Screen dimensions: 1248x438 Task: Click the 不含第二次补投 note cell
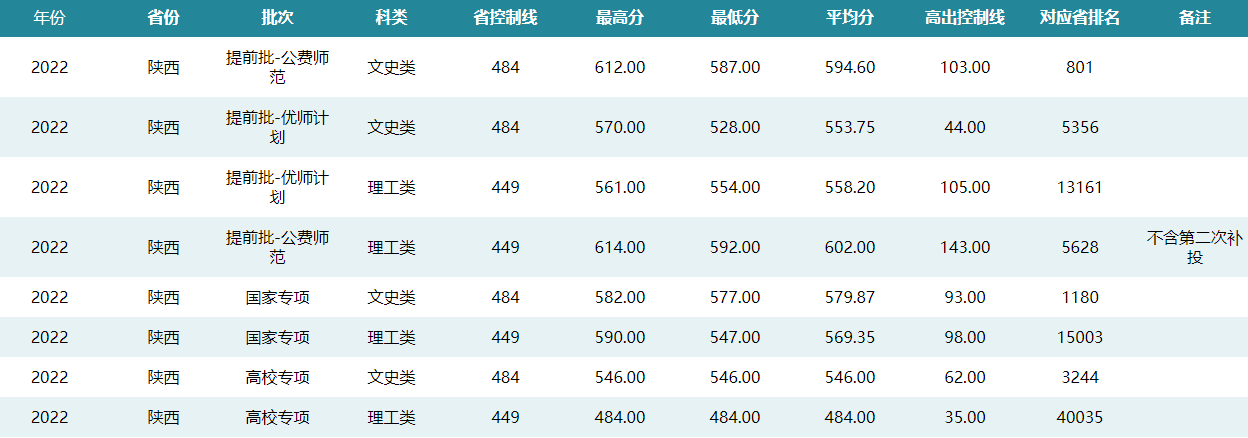click(x=1195, y=247)
